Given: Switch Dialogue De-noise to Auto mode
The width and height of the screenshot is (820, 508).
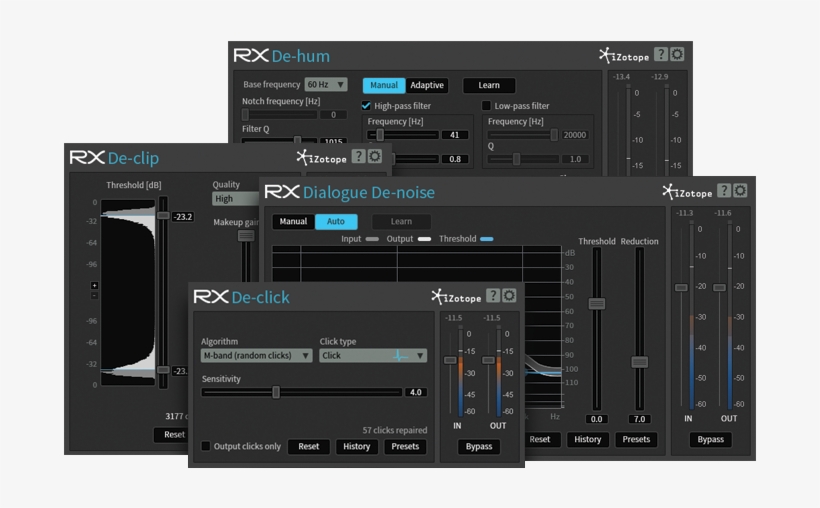Looking at the screenshot, I should click(x=336, y=221).
